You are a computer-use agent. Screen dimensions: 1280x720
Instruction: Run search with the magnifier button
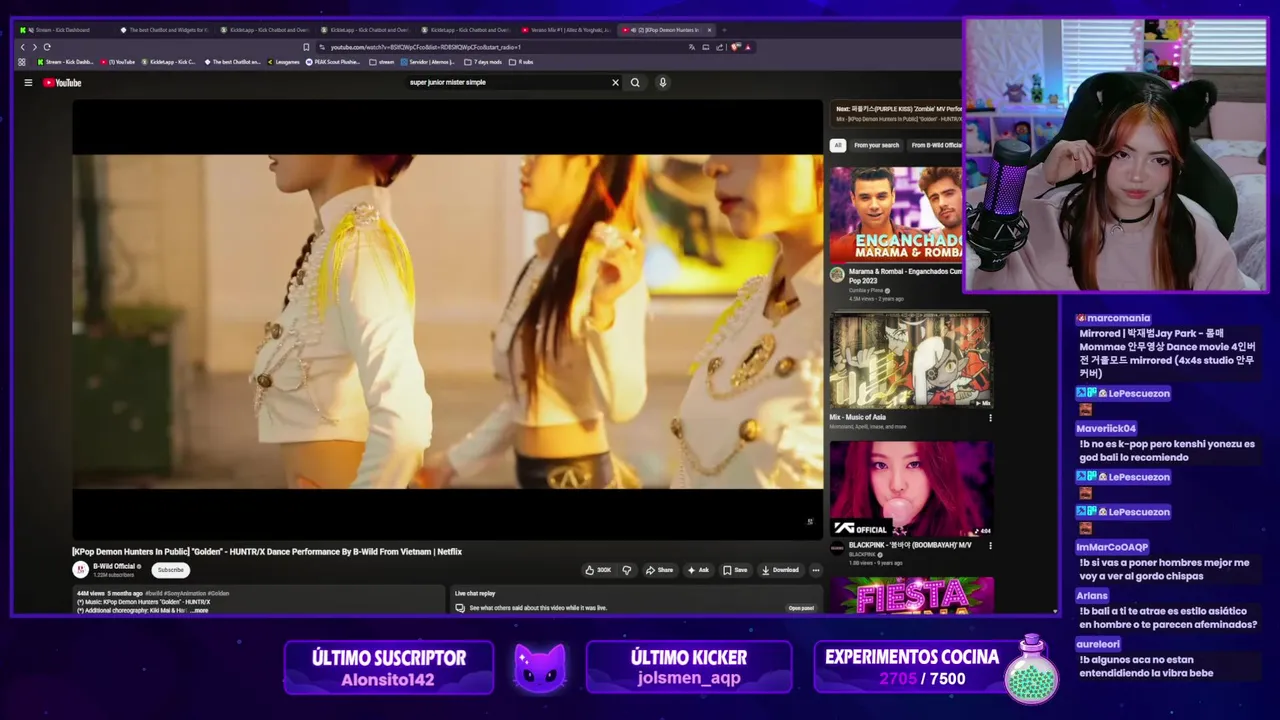pyautogui.click(x=635, y=83)
